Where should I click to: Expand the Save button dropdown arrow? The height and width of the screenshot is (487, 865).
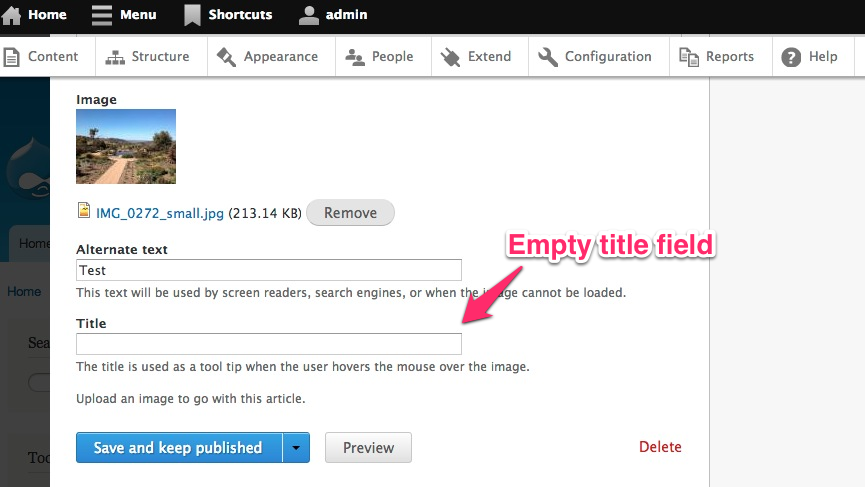click(296, 447)
